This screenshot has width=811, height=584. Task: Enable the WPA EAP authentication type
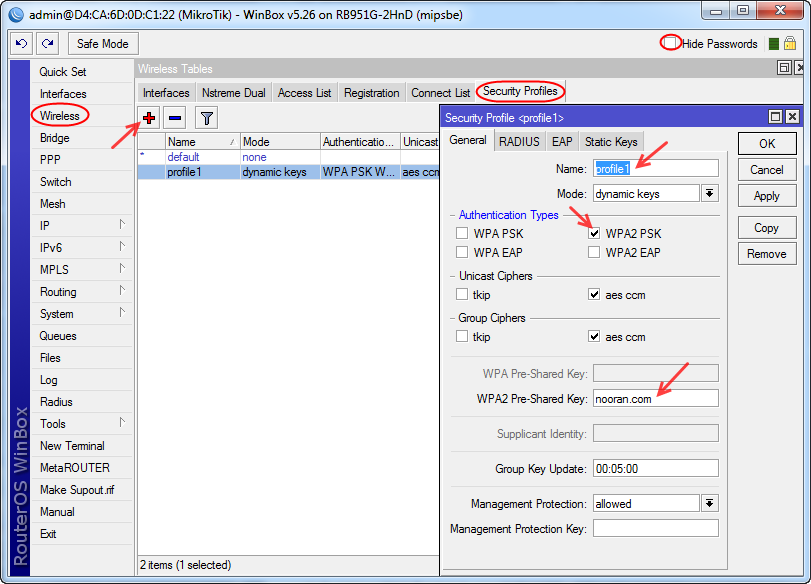tap(462, 252)
